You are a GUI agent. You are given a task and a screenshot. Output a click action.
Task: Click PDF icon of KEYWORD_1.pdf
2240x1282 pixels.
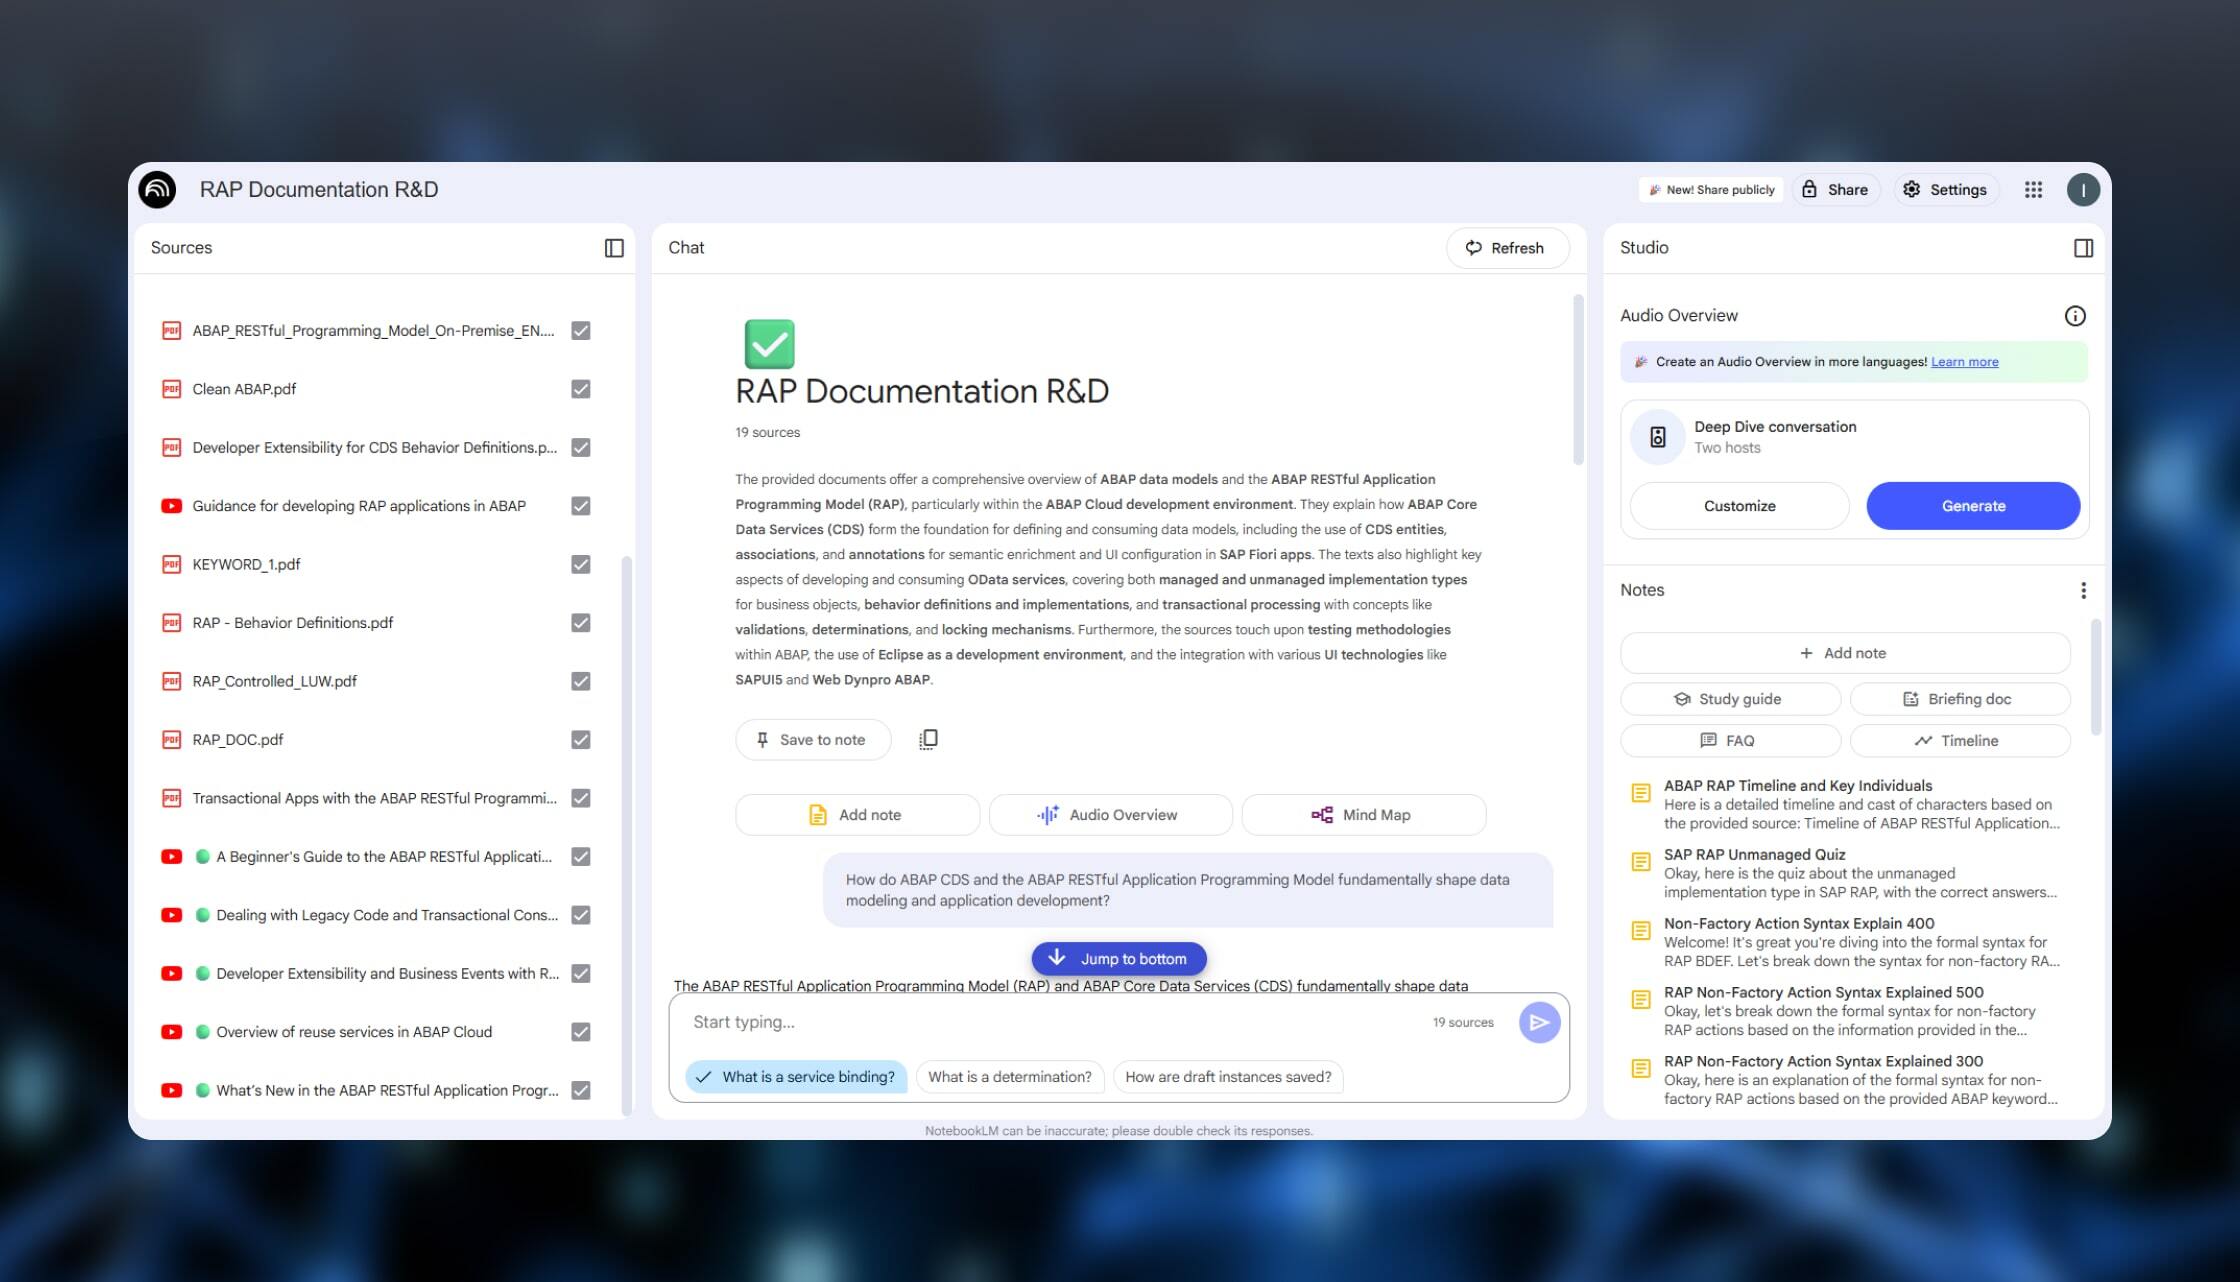[x=171, y=564]
